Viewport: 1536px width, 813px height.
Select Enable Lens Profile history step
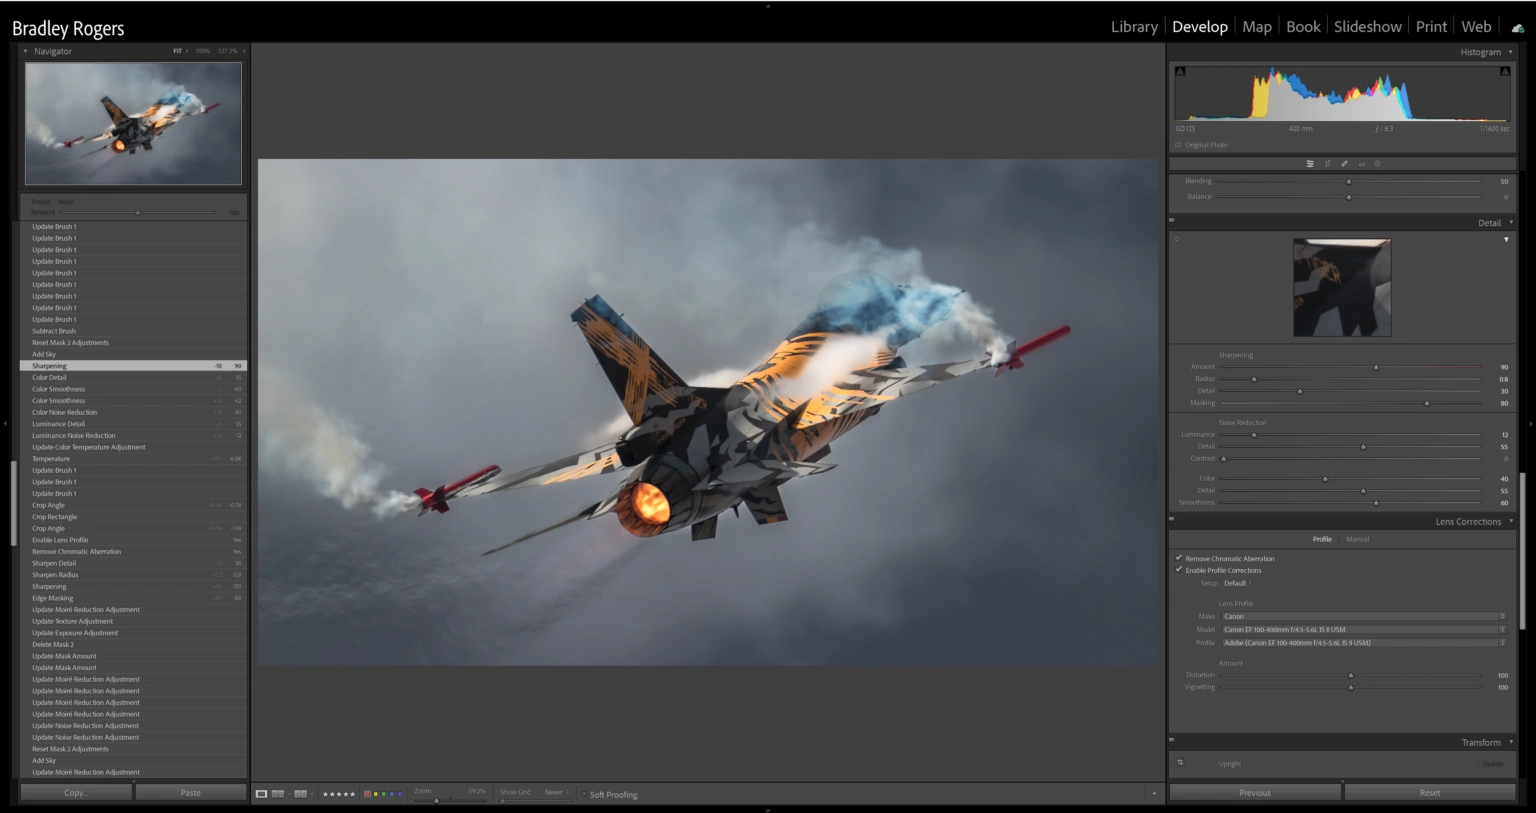pos(133,540)
